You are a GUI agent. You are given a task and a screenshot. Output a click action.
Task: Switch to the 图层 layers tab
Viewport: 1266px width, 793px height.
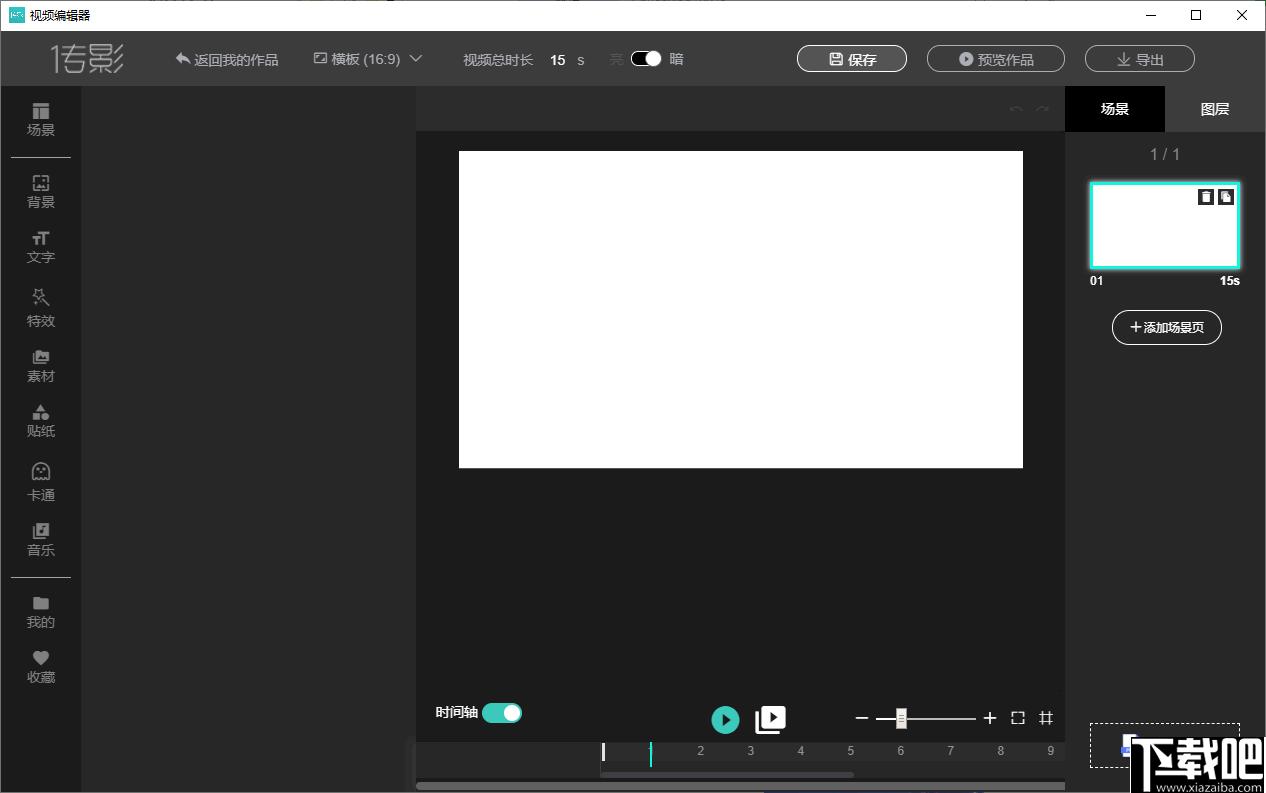(1215, 109)
